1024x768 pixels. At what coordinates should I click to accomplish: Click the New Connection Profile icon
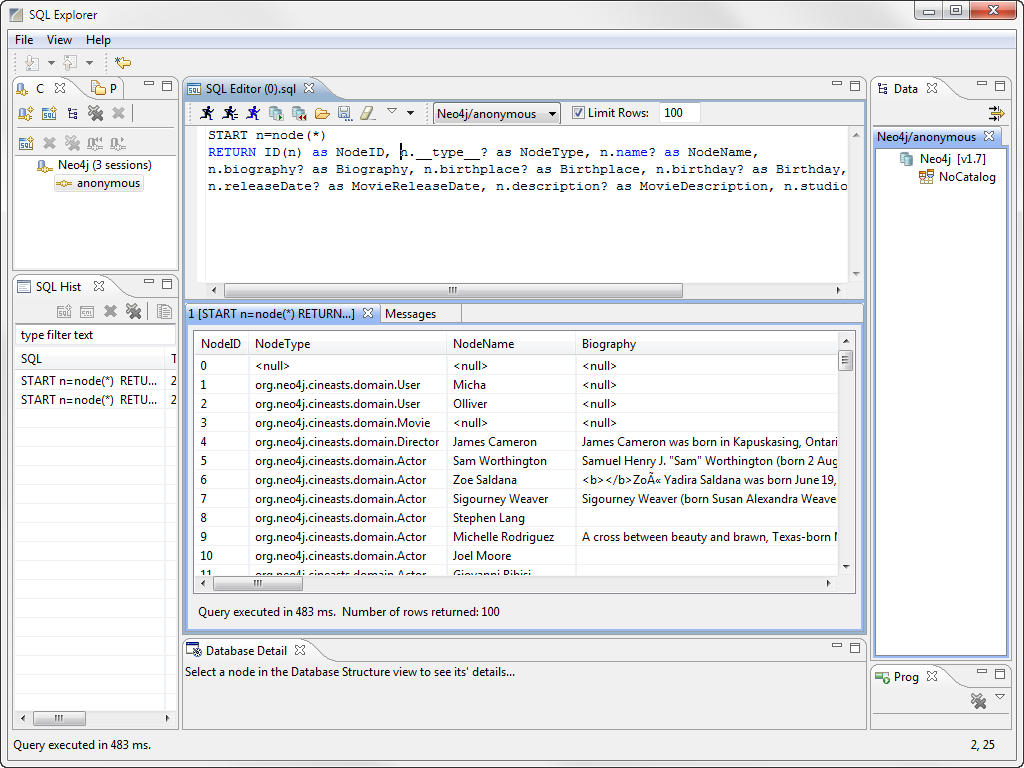click(x=25, y=114)
